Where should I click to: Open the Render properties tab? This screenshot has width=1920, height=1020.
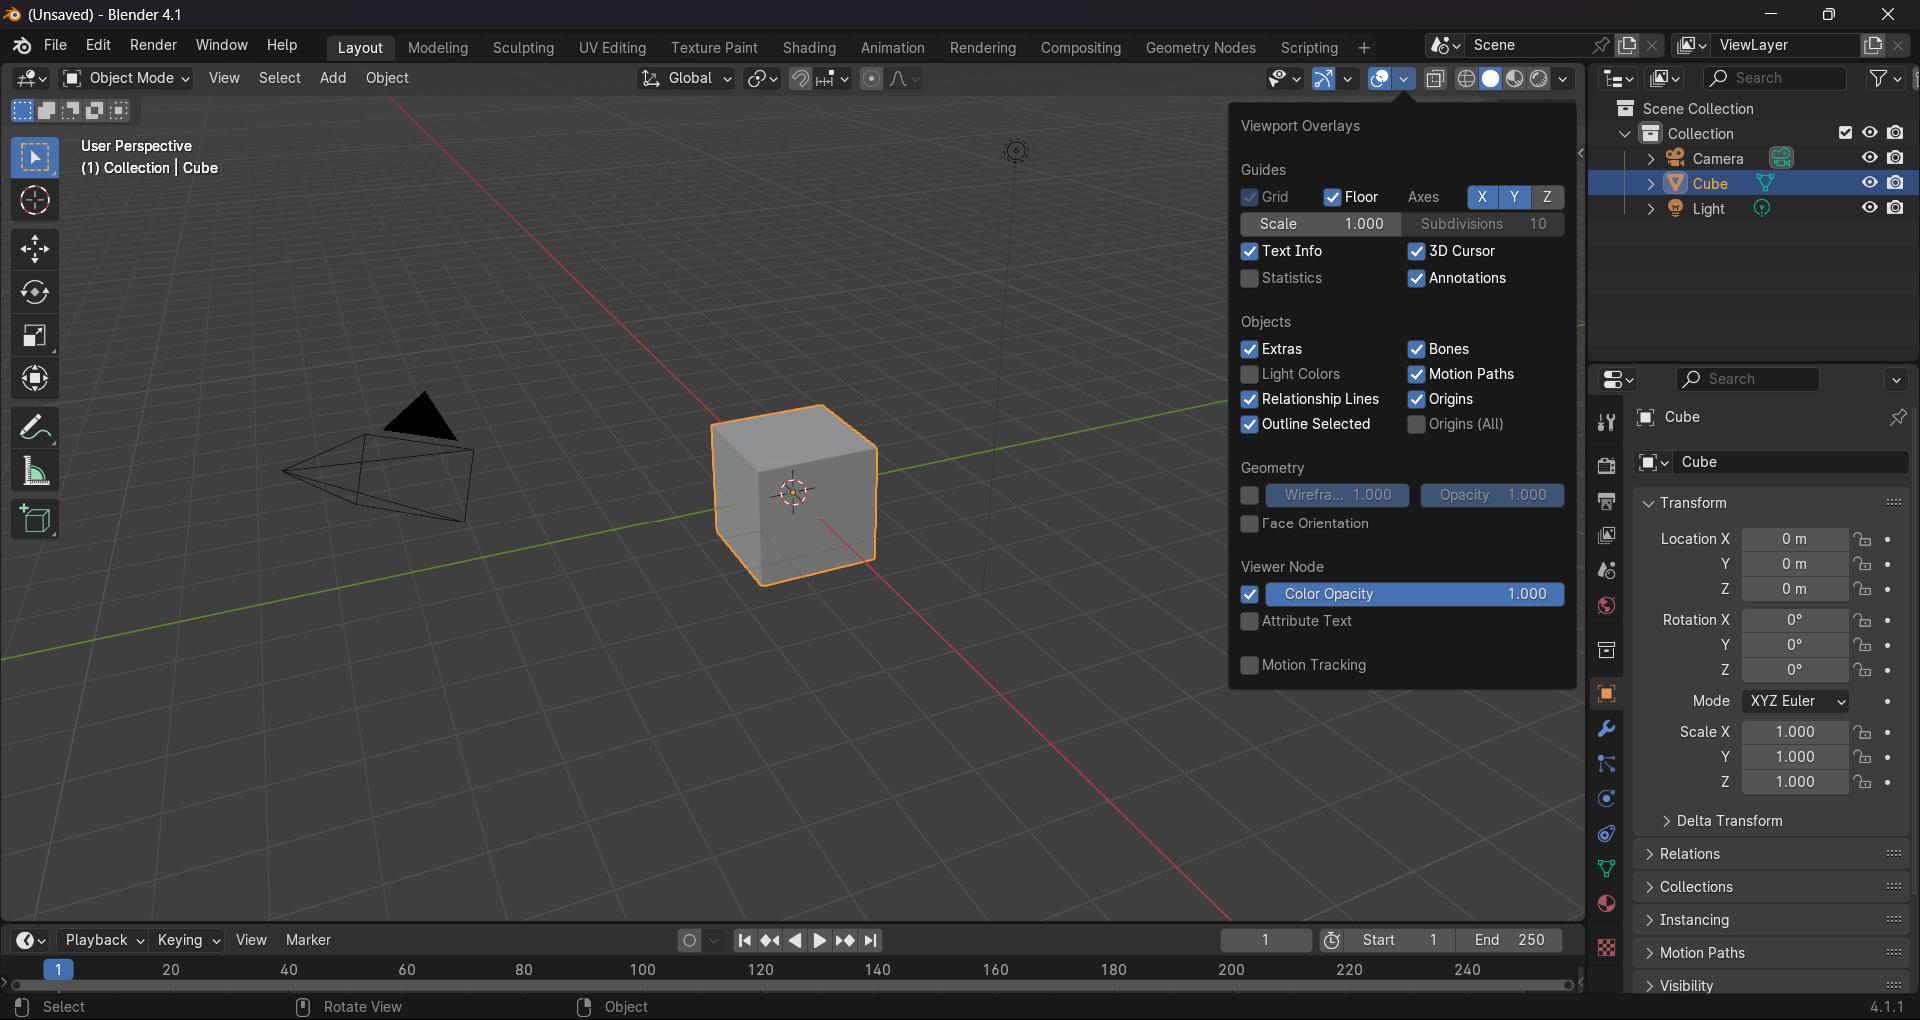point(1606,466)
